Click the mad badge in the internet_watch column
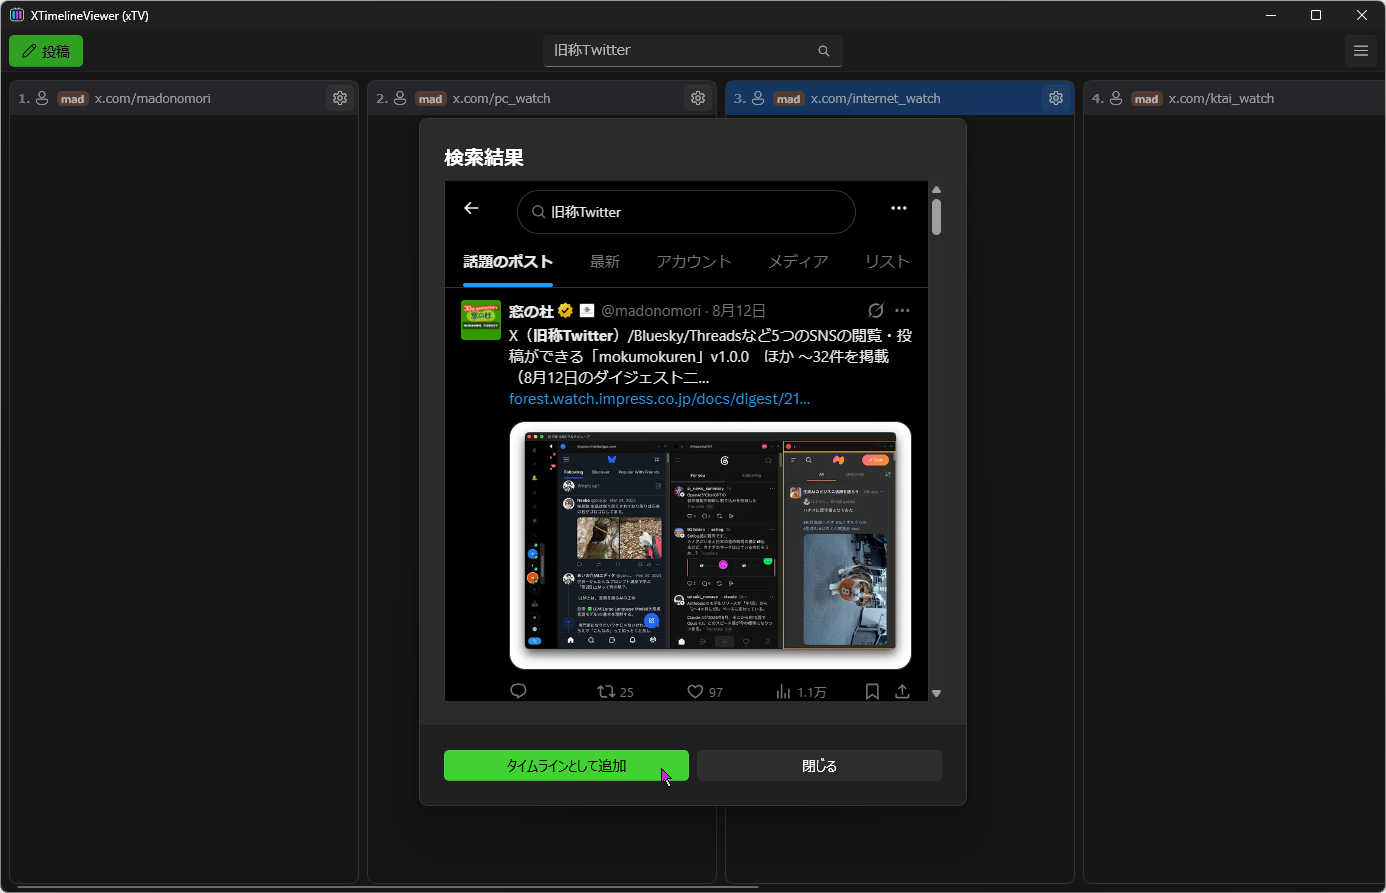 click(x=789, y=99)
